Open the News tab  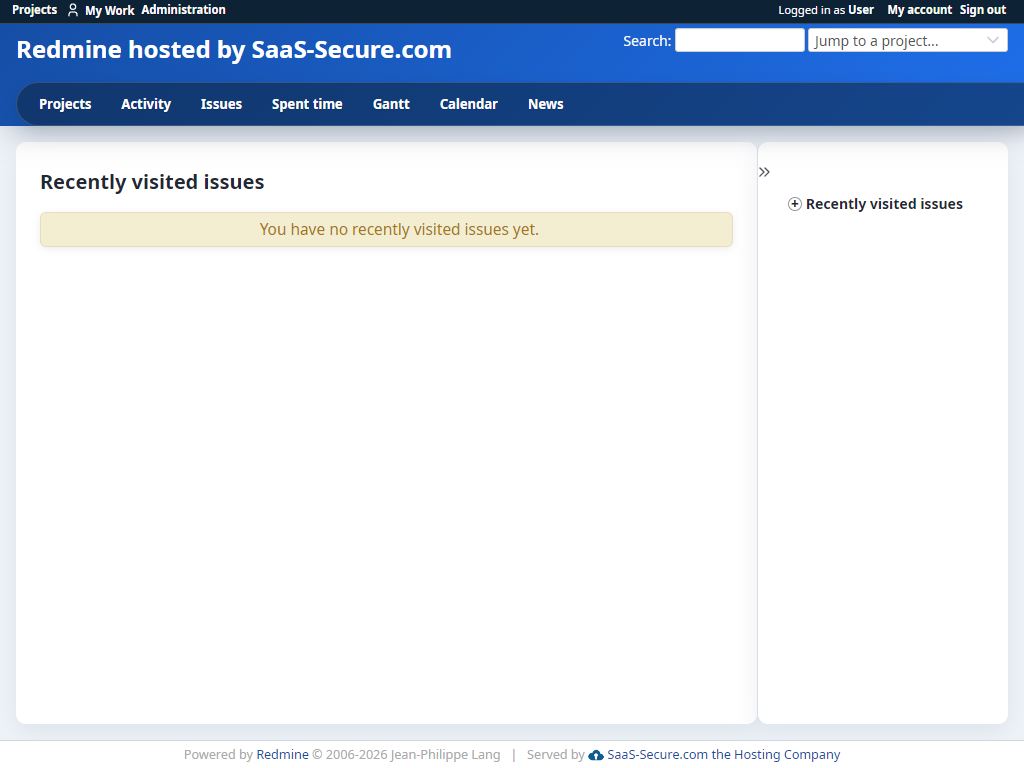546,104
